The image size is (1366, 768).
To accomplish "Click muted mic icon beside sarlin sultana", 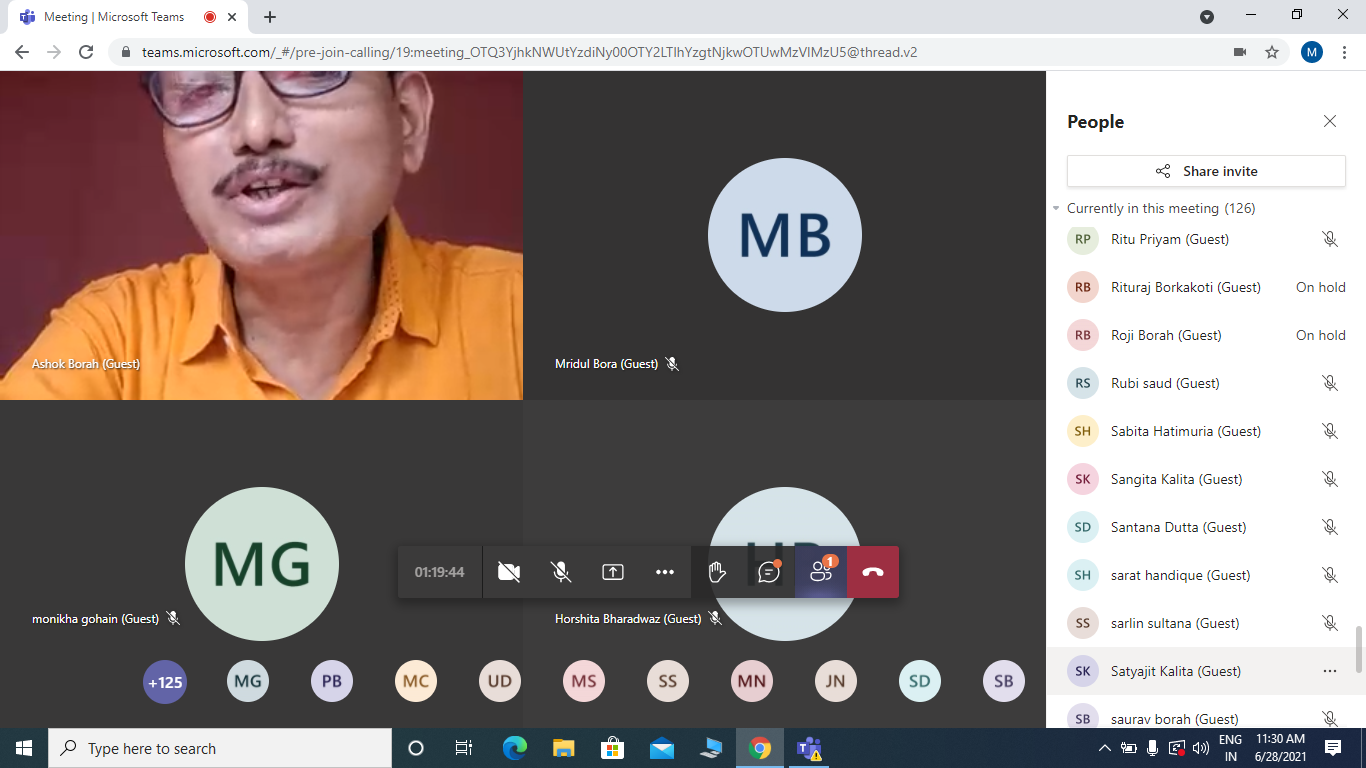I will coord(1330,623).
